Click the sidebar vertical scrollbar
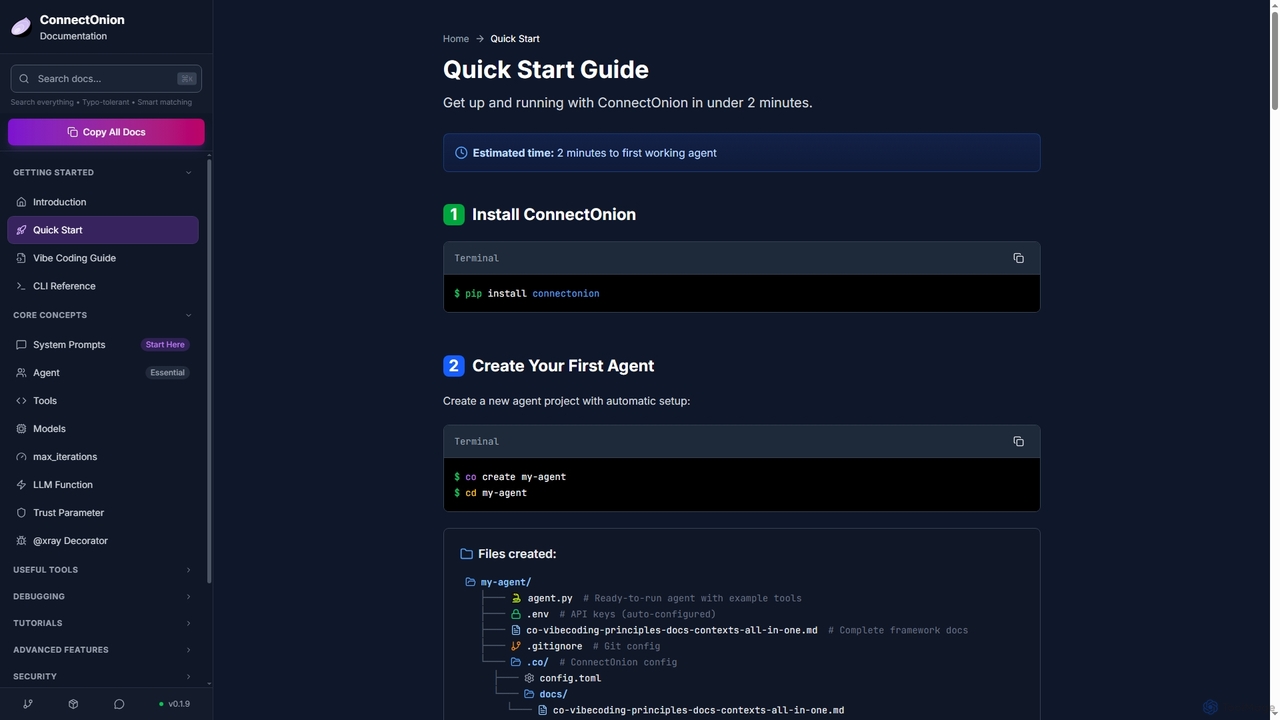Viewport: 1280px width, 720px height. (x=209, y=370)
